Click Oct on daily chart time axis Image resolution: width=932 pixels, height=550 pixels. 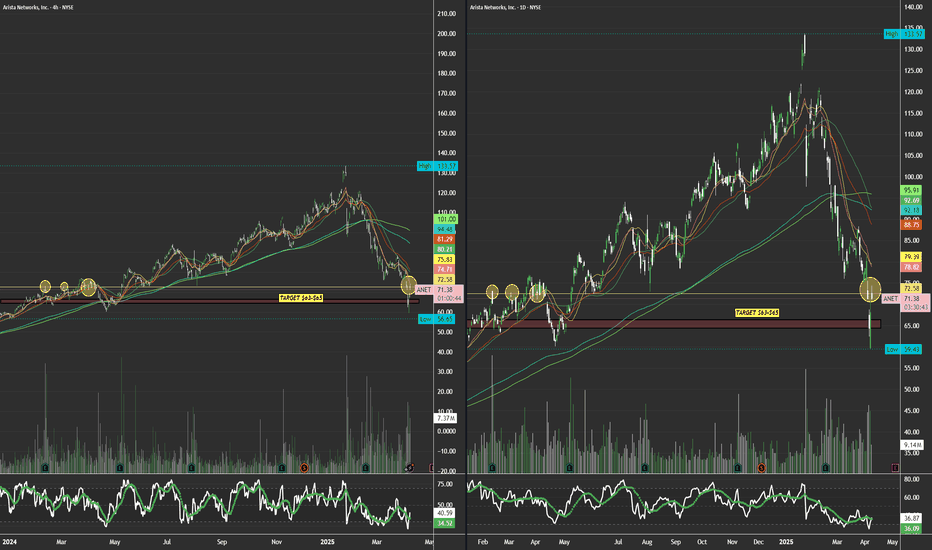click(702, 542)
